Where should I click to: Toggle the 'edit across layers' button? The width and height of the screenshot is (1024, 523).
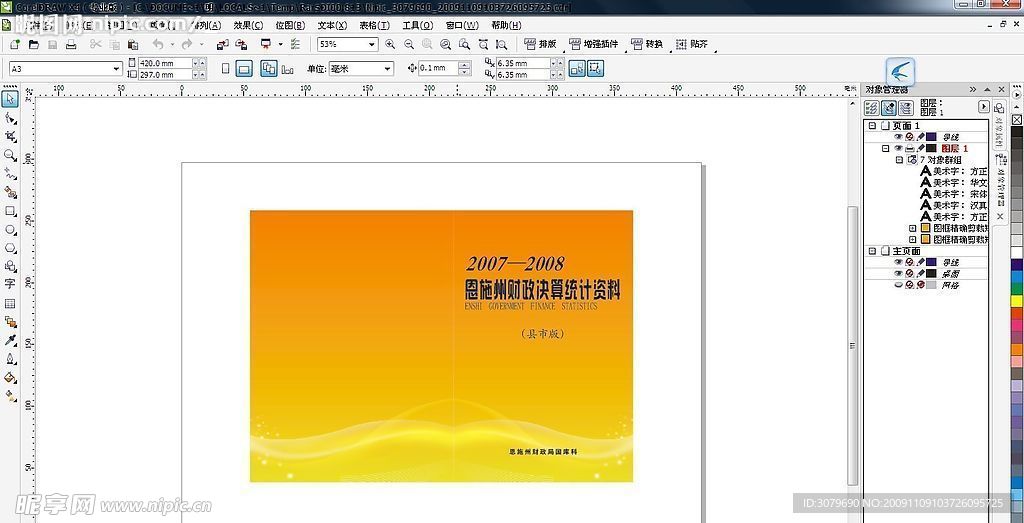click(888, 108)
